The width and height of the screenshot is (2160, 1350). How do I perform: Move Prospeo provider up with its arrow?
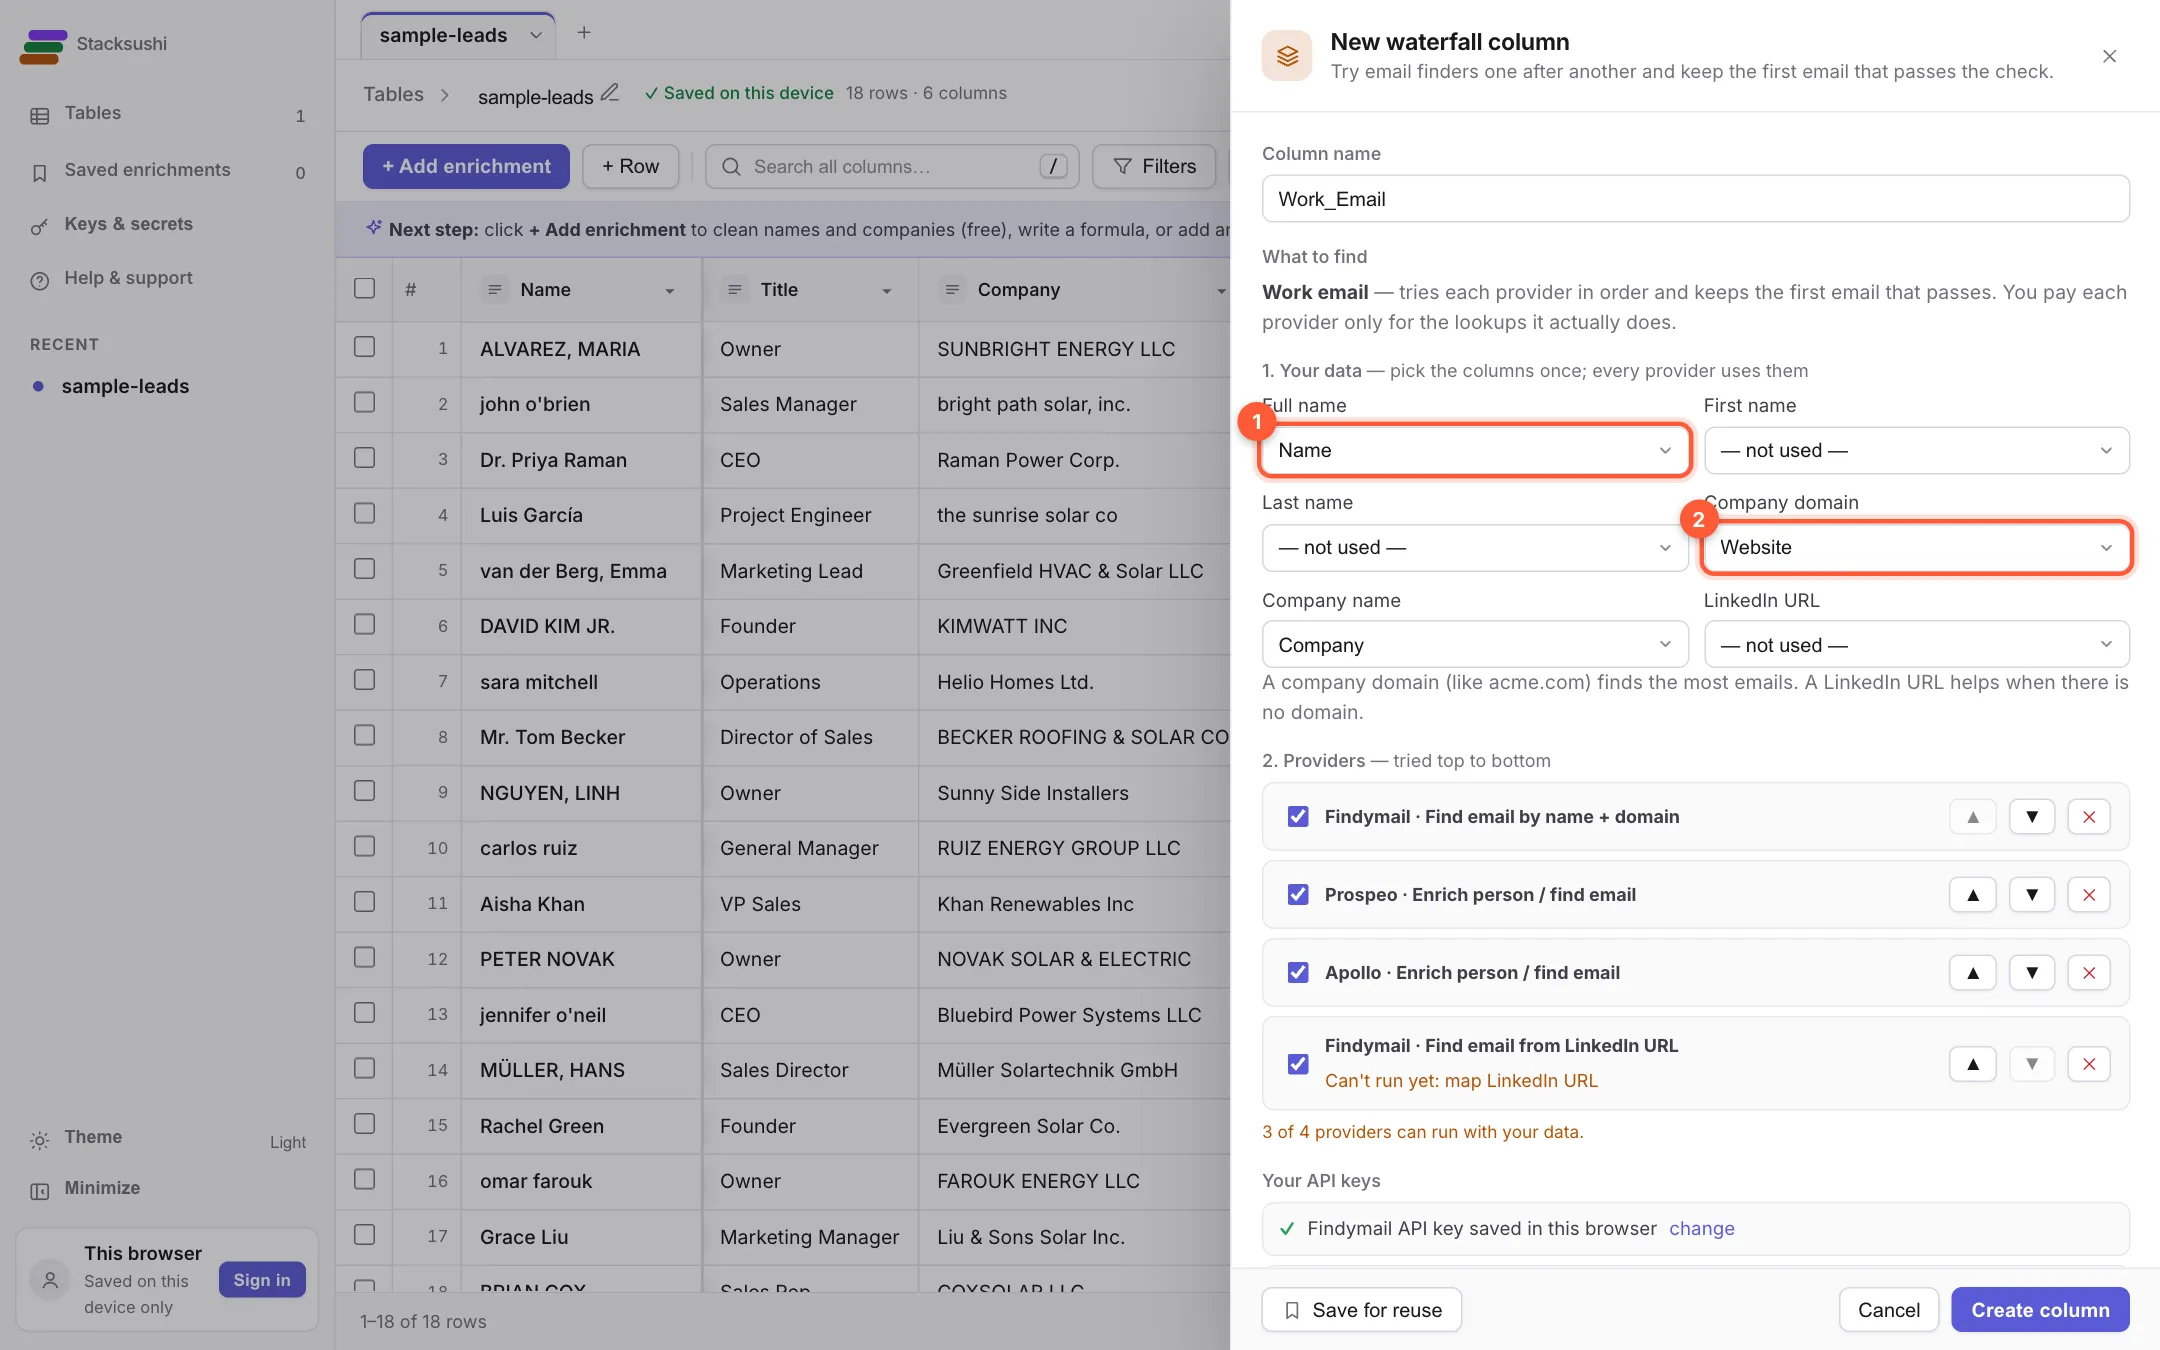(x=1972, y=895)
